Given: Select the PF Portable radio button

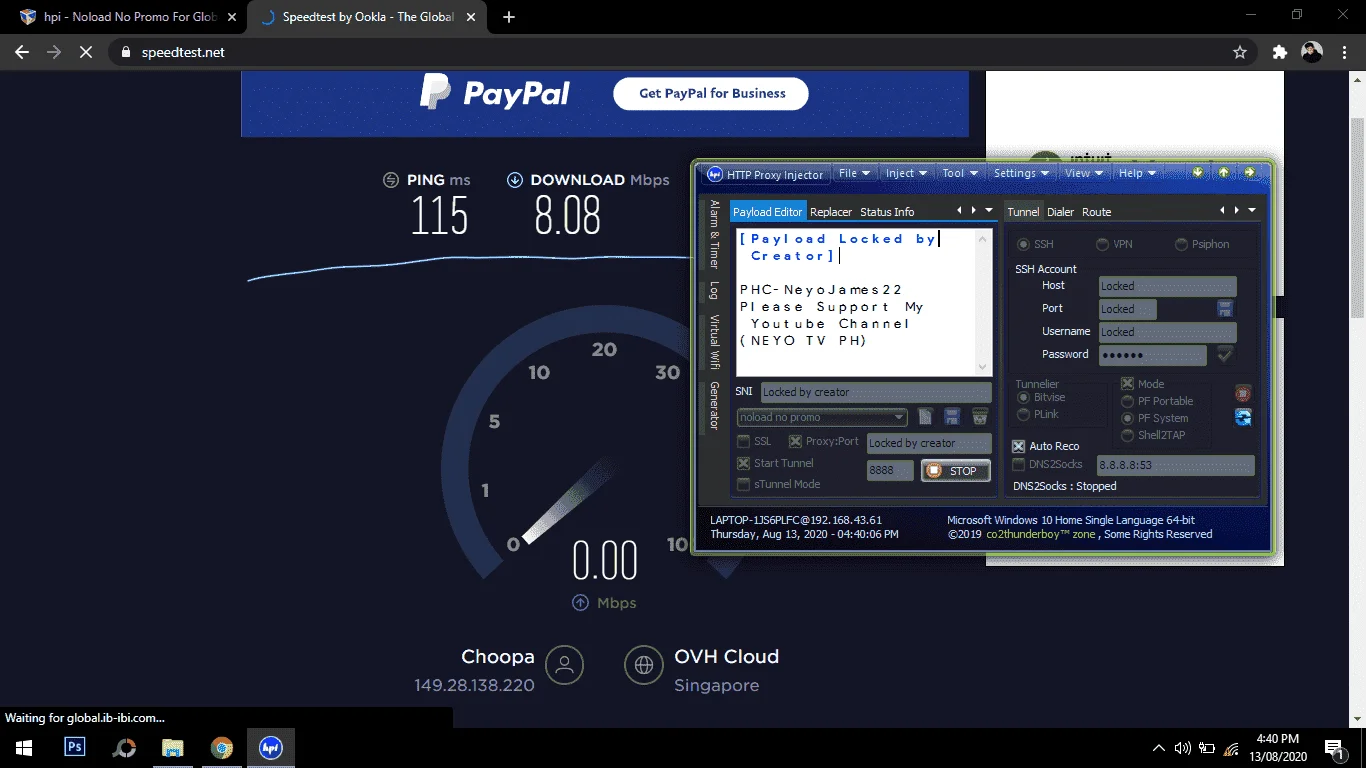Looking at the screenshot, I should 1127,401.
